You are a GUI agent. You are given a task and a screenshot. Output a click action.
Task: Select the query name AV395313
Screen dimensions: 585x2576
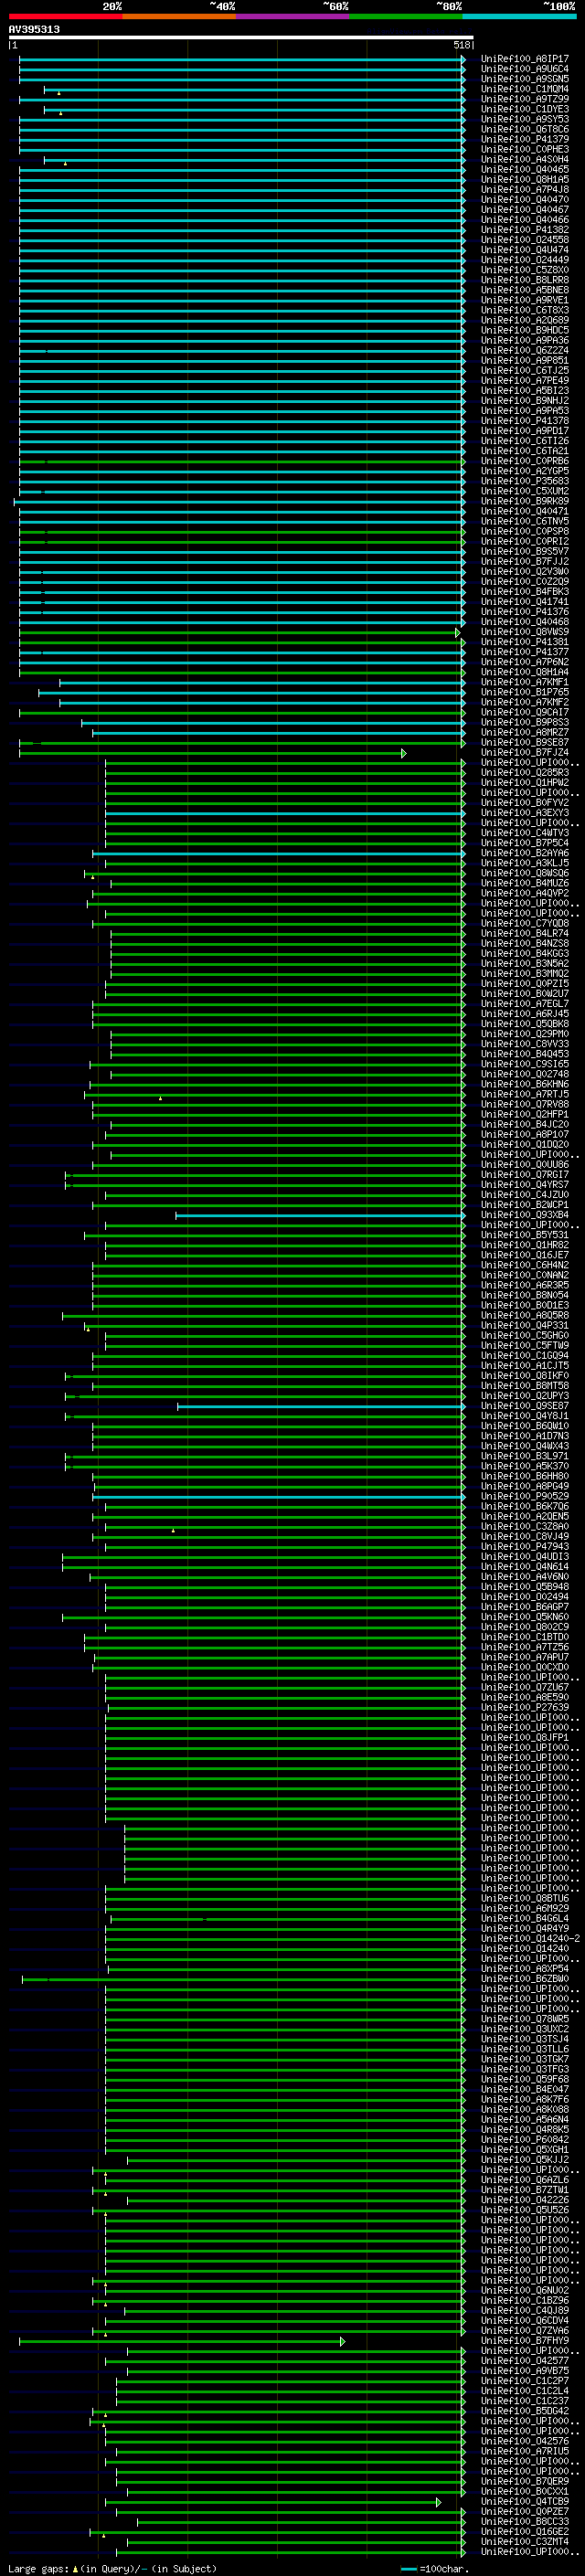[x=34, y=29]
